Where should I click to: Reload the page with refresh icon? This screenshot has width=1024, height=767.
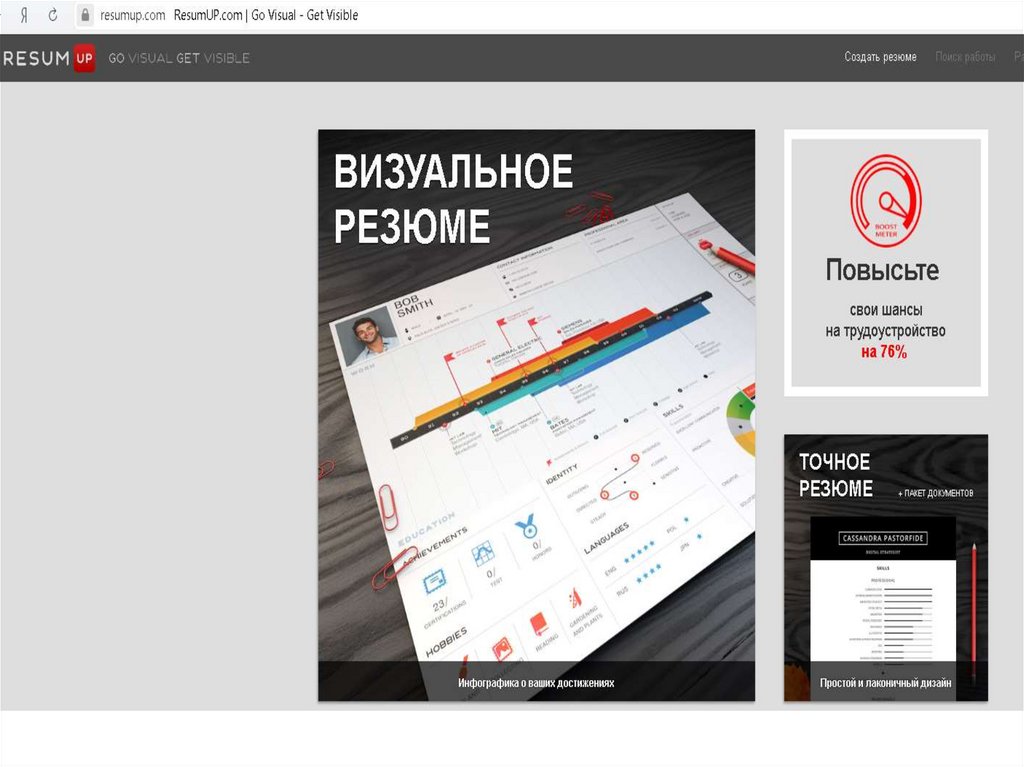tap(53, 14)
